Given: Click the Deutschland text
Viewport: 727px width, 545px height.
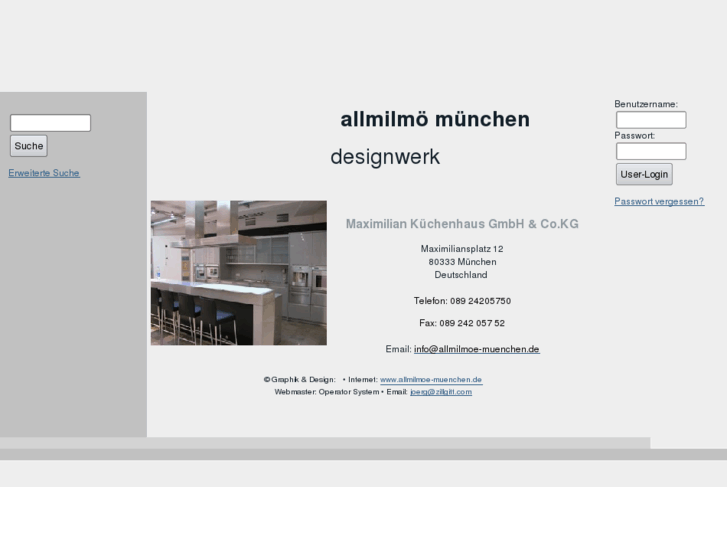Looking at the screenshot, I should tap(461, 275).
